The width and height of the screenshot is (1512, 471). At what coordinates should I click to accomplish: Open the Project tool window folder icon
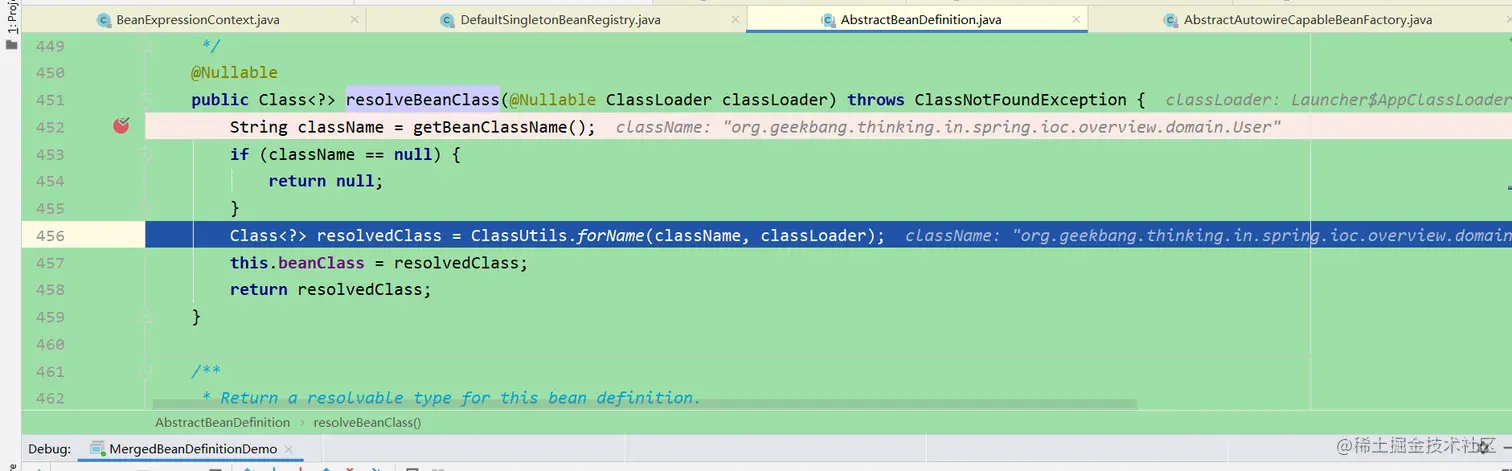click(12, 44)
